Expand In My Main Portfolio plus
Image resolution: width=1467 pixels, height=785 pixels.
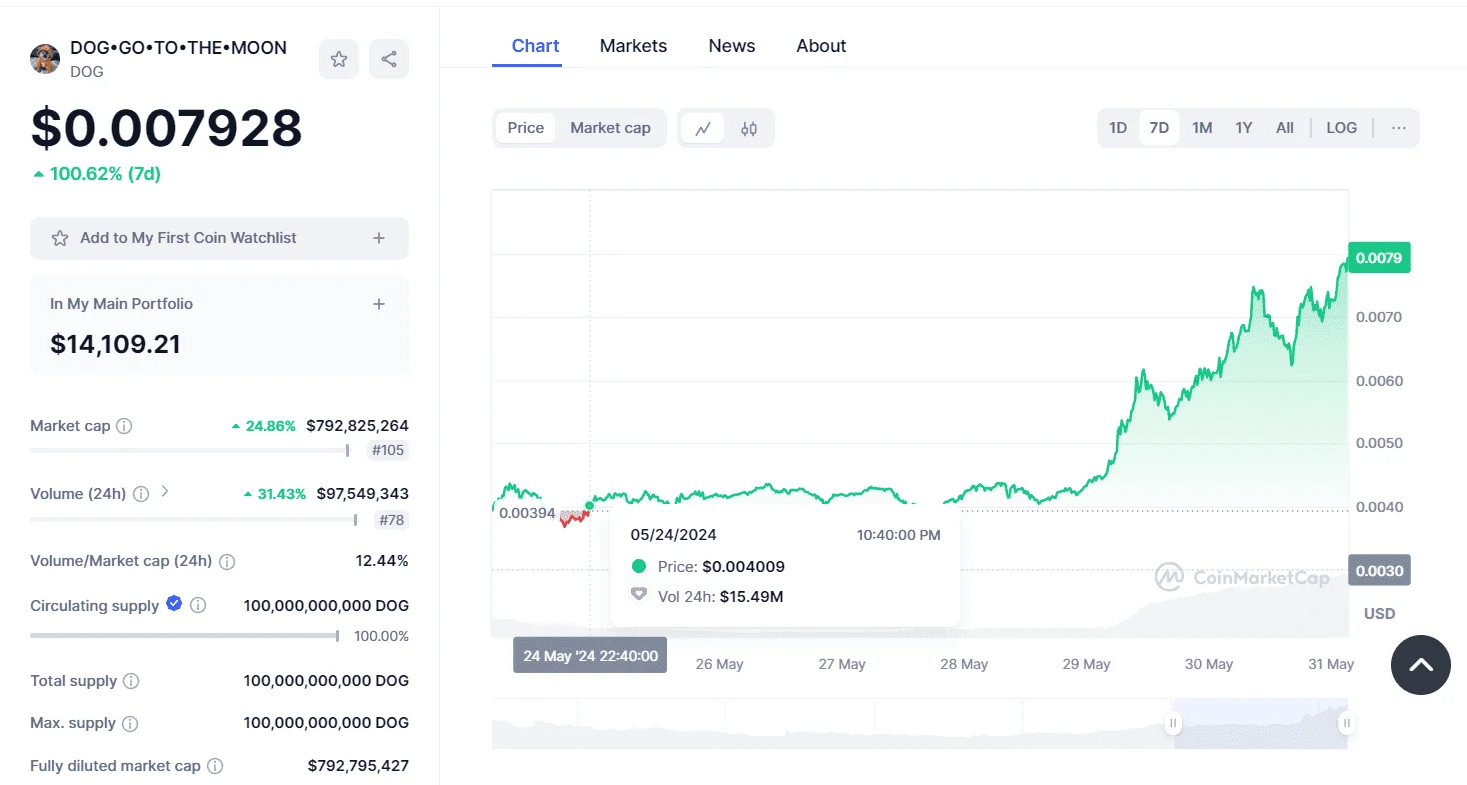click(379, 304)
